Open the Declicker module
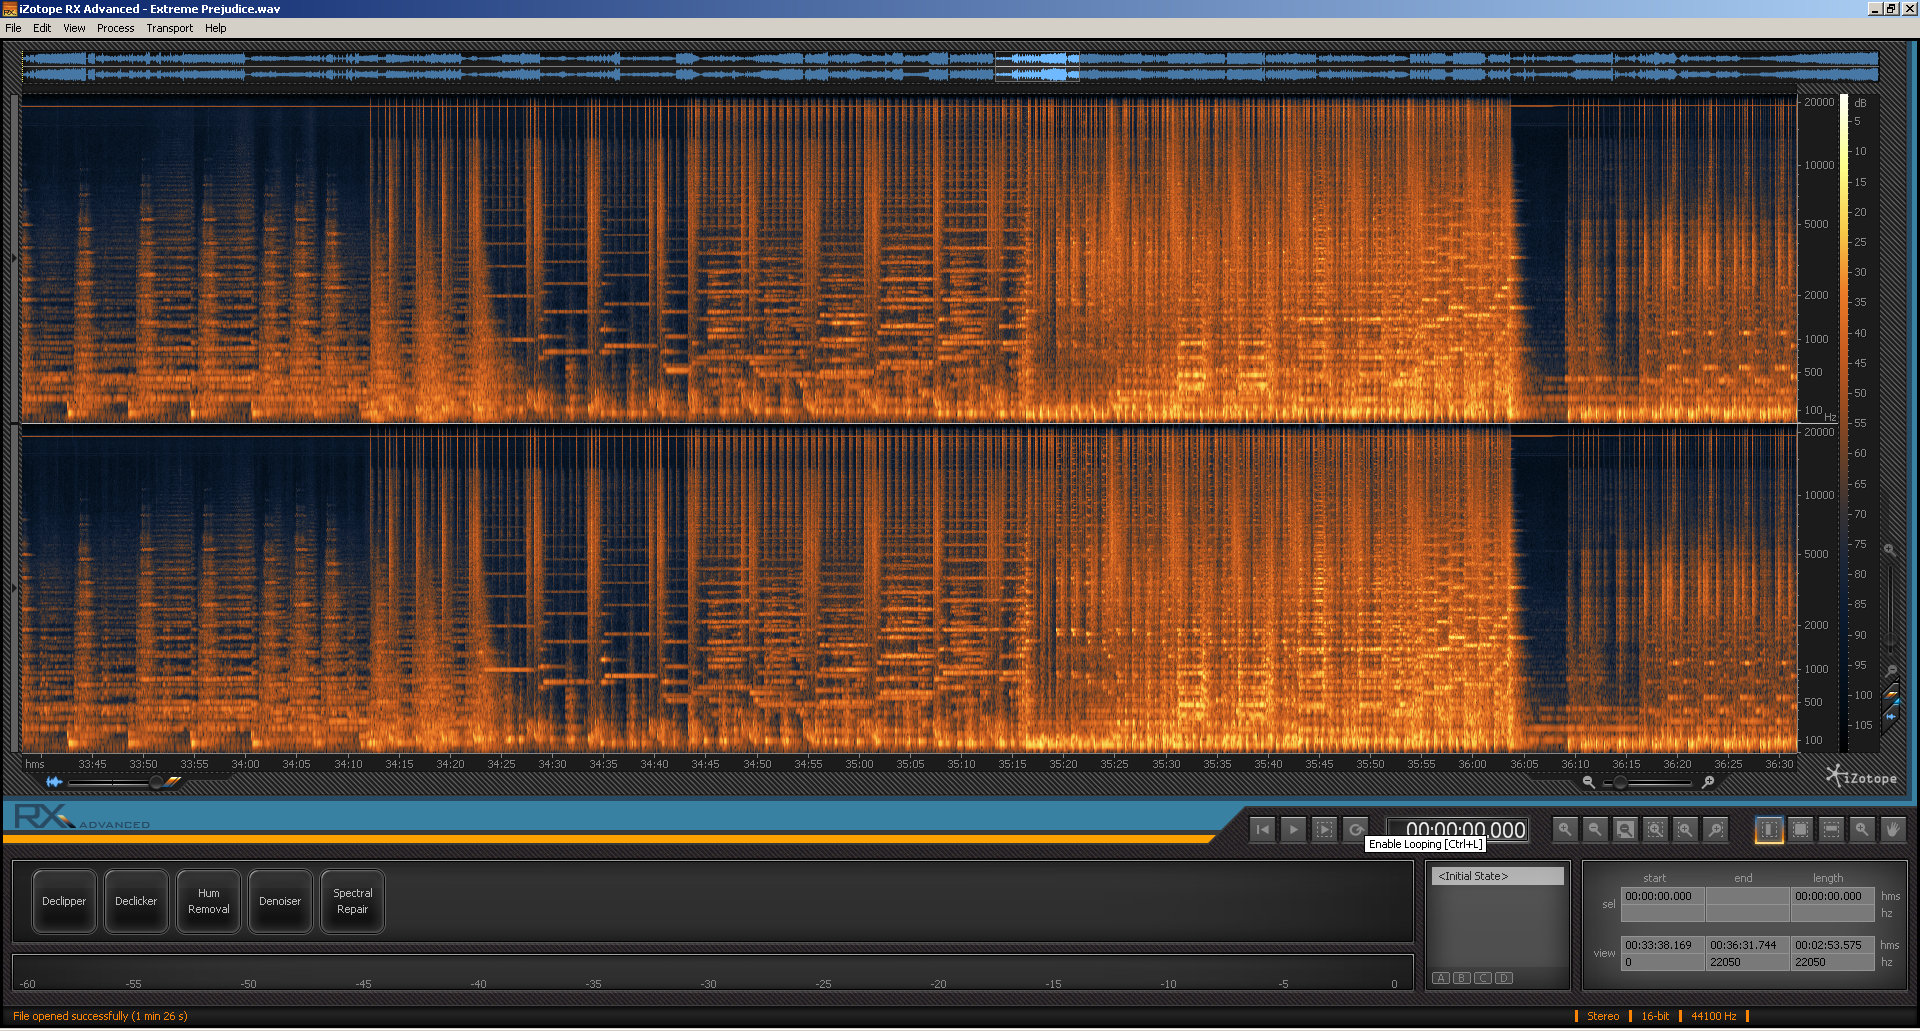 pyautogui.click(x=136, y=901)
